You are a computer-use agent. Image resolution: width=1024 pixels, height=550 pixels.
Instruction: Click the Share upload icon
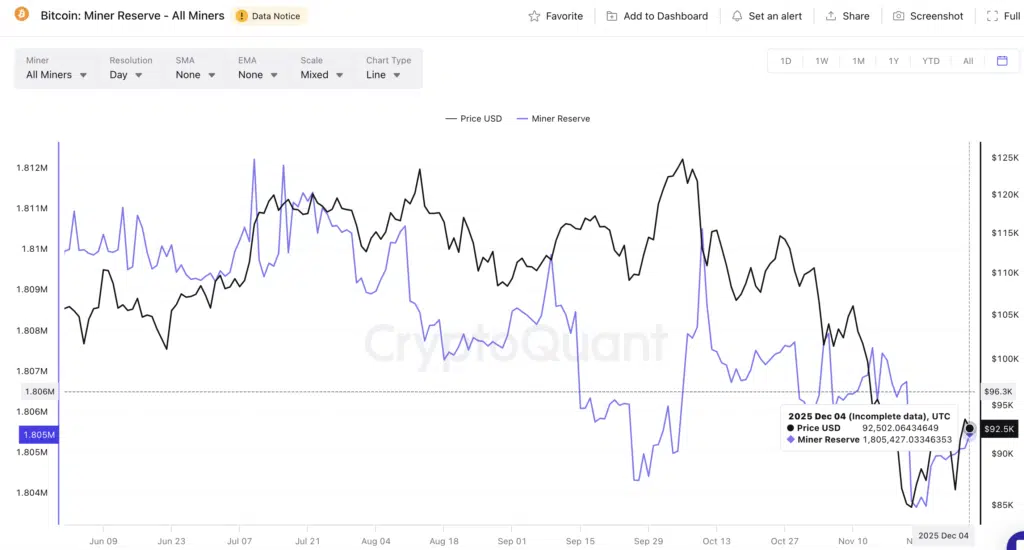coord(830,16)
